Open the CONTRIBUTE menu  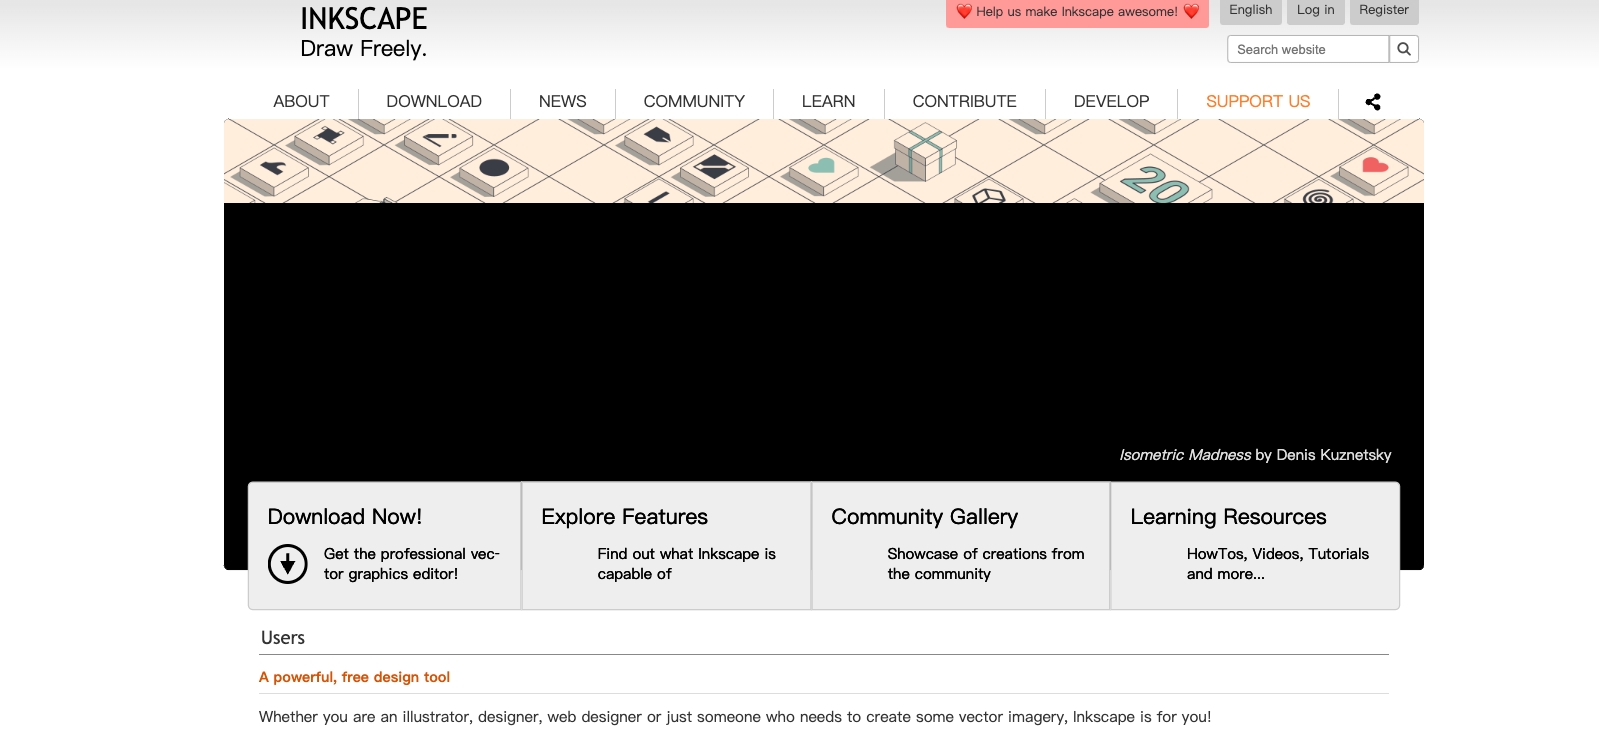(x=965, y=102)
